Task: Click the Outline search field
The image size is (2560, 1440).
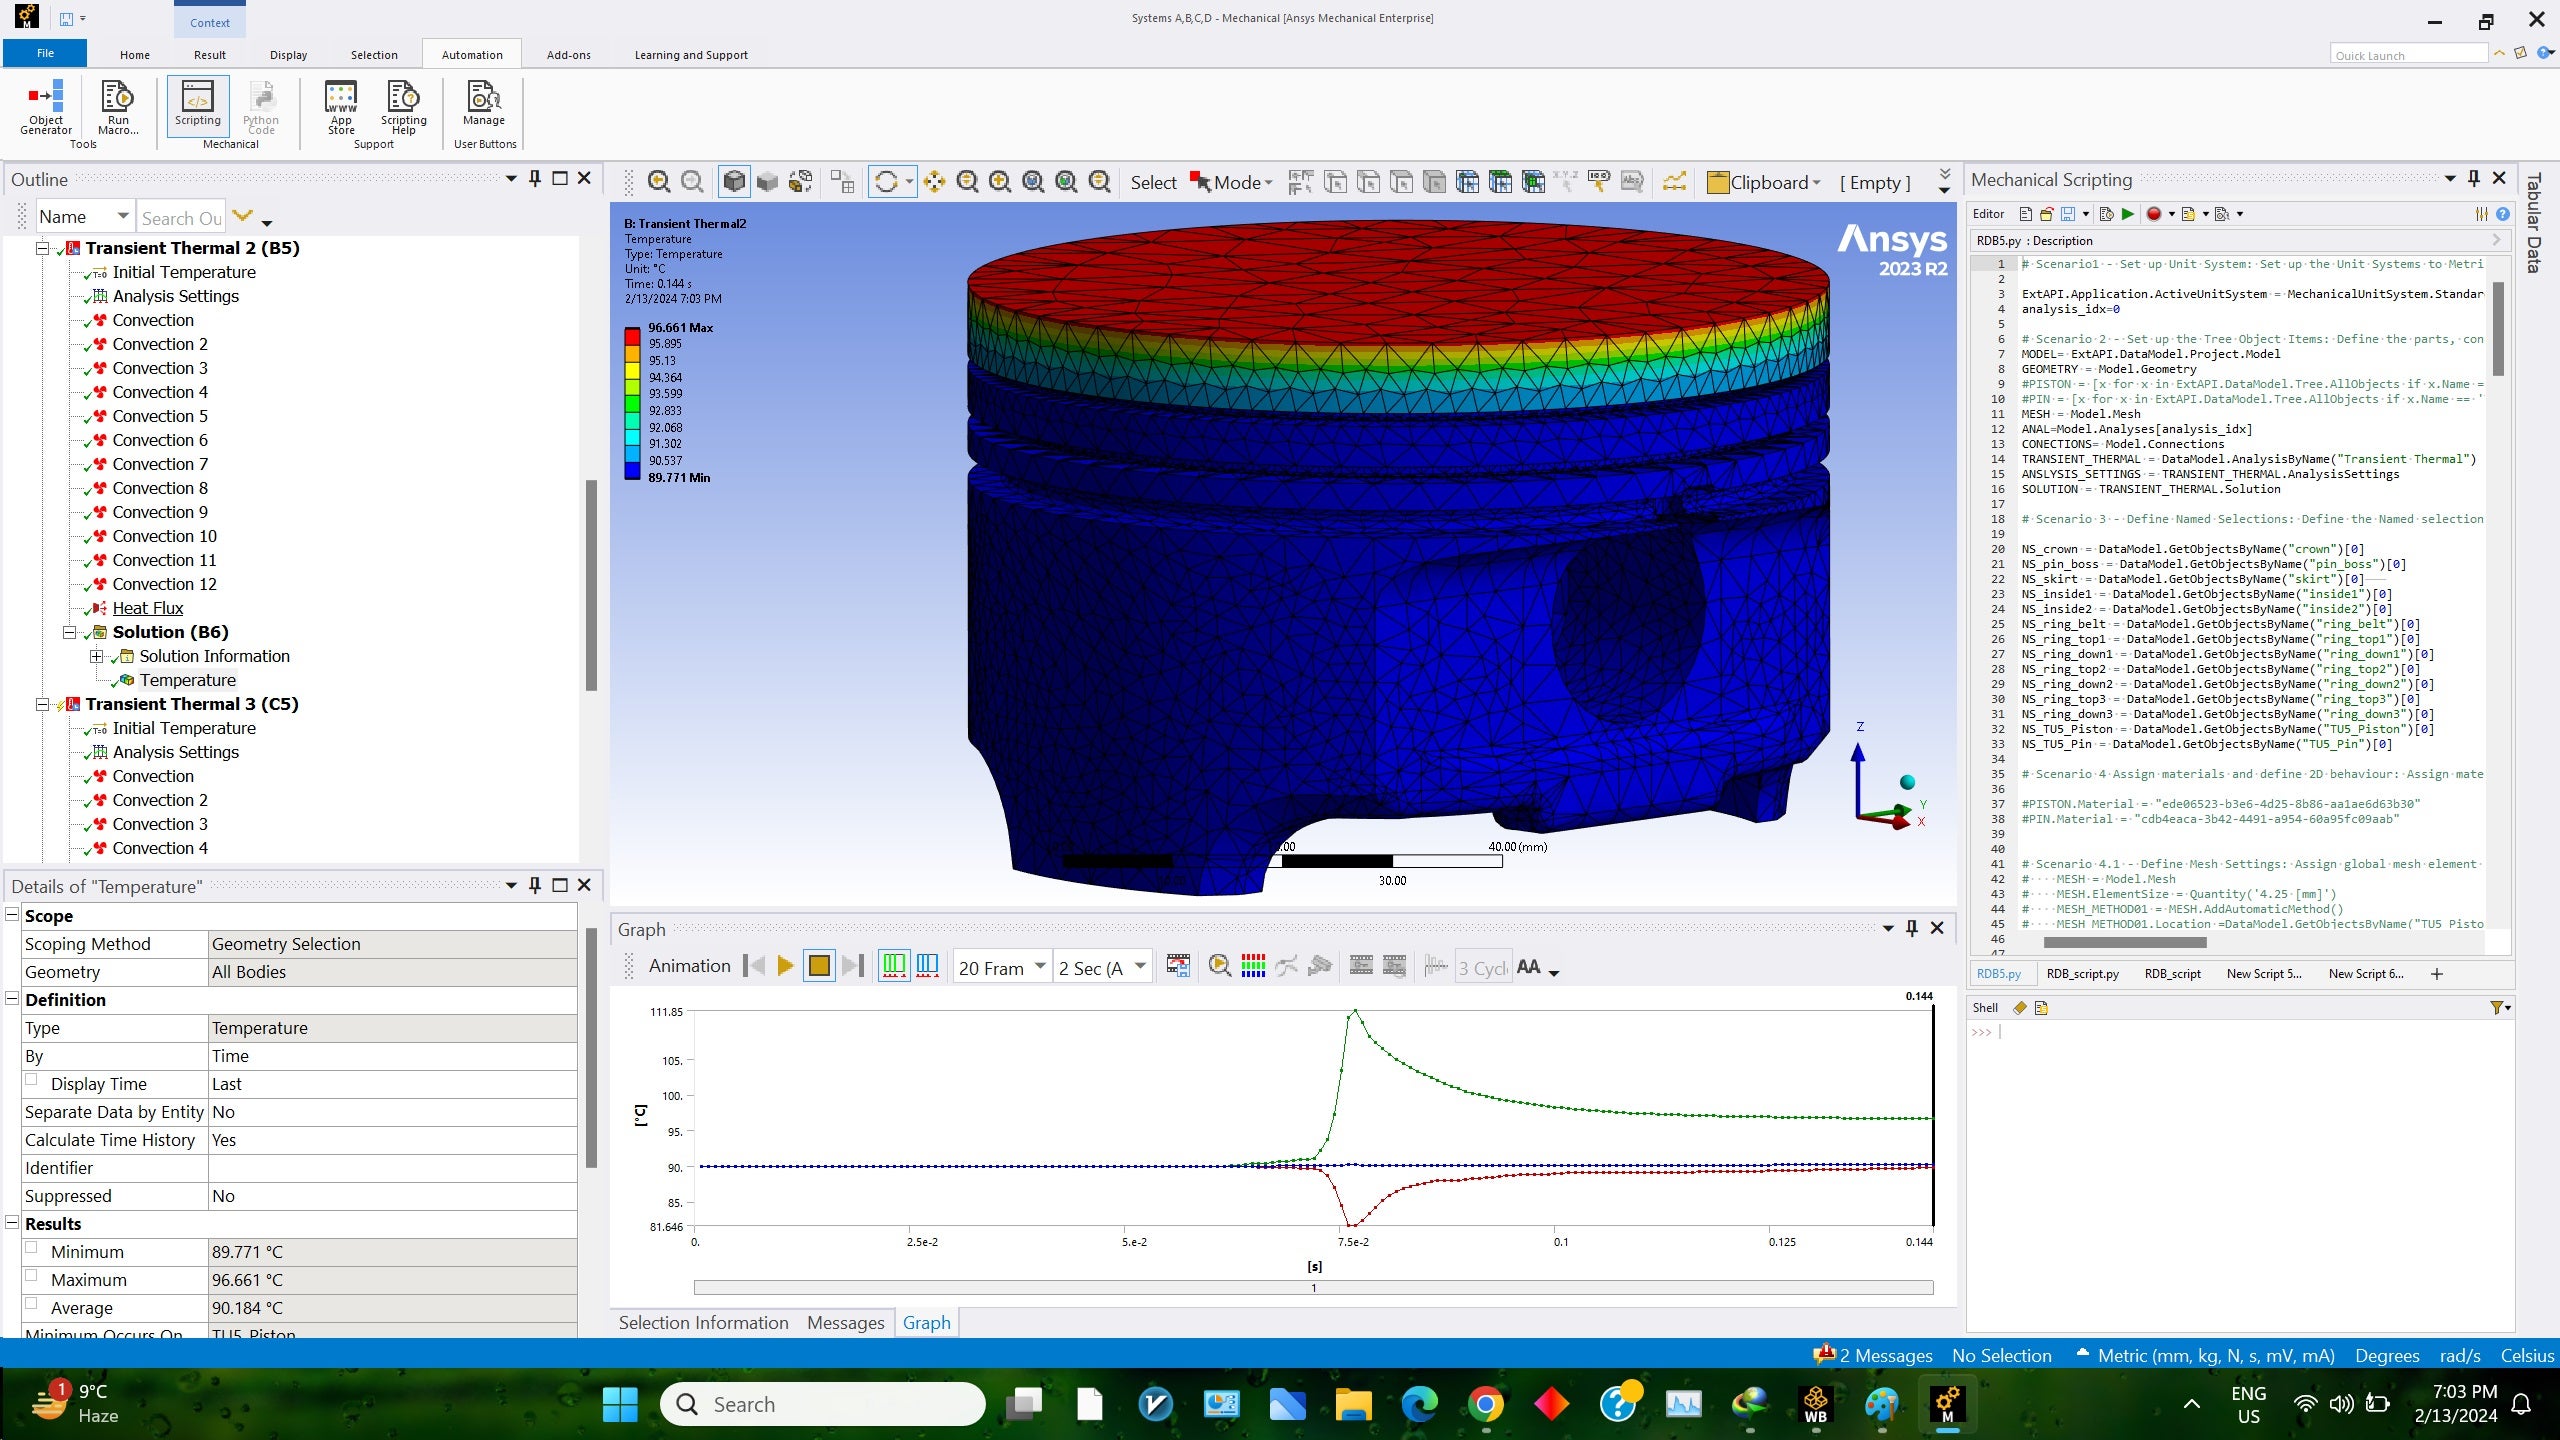Action: [x=181, y=217]
